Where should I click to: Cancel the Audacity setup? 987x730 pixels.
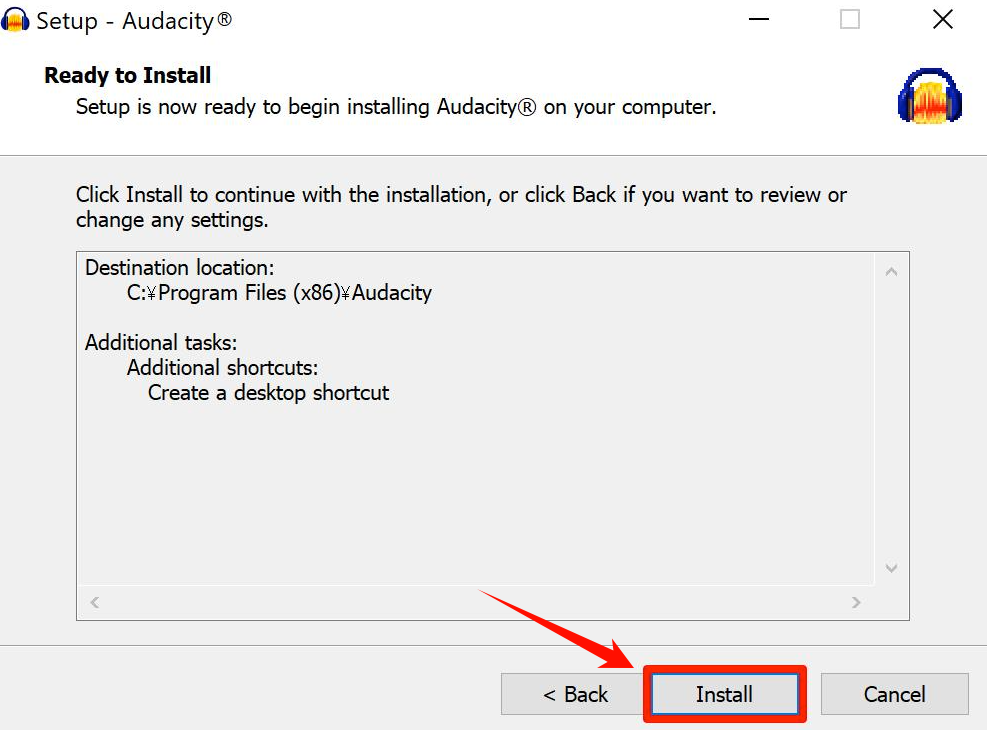pyautogui.click(x=894, y=694)
